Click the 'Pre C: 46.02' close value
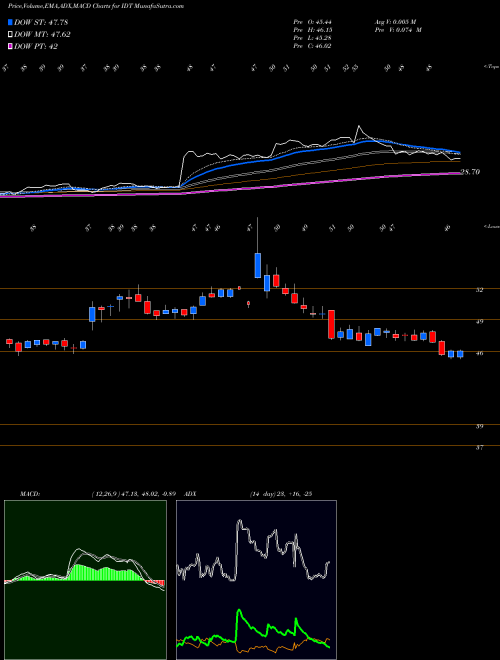The height and width of the screenshot is (660, 500). (312, 46)
